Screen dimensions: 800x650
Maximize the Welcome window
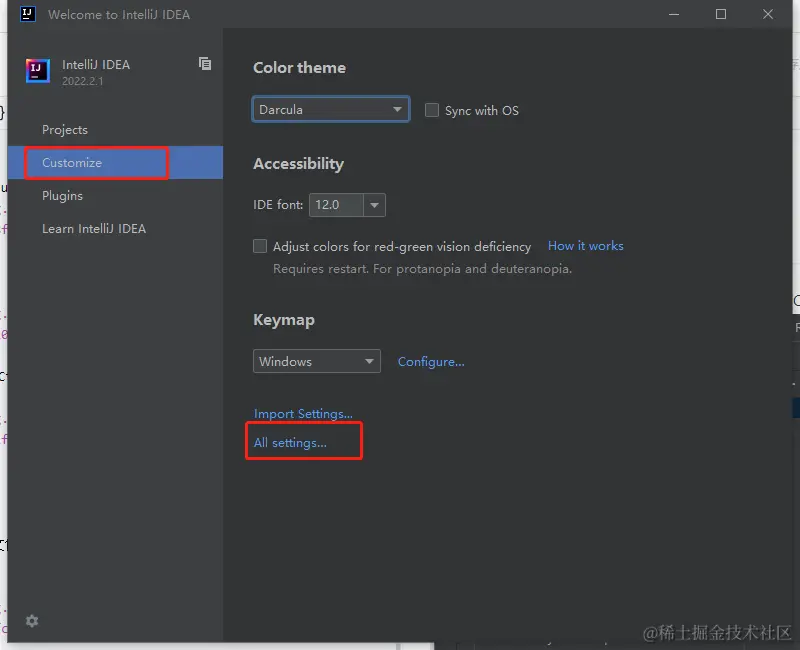point(721,14)
